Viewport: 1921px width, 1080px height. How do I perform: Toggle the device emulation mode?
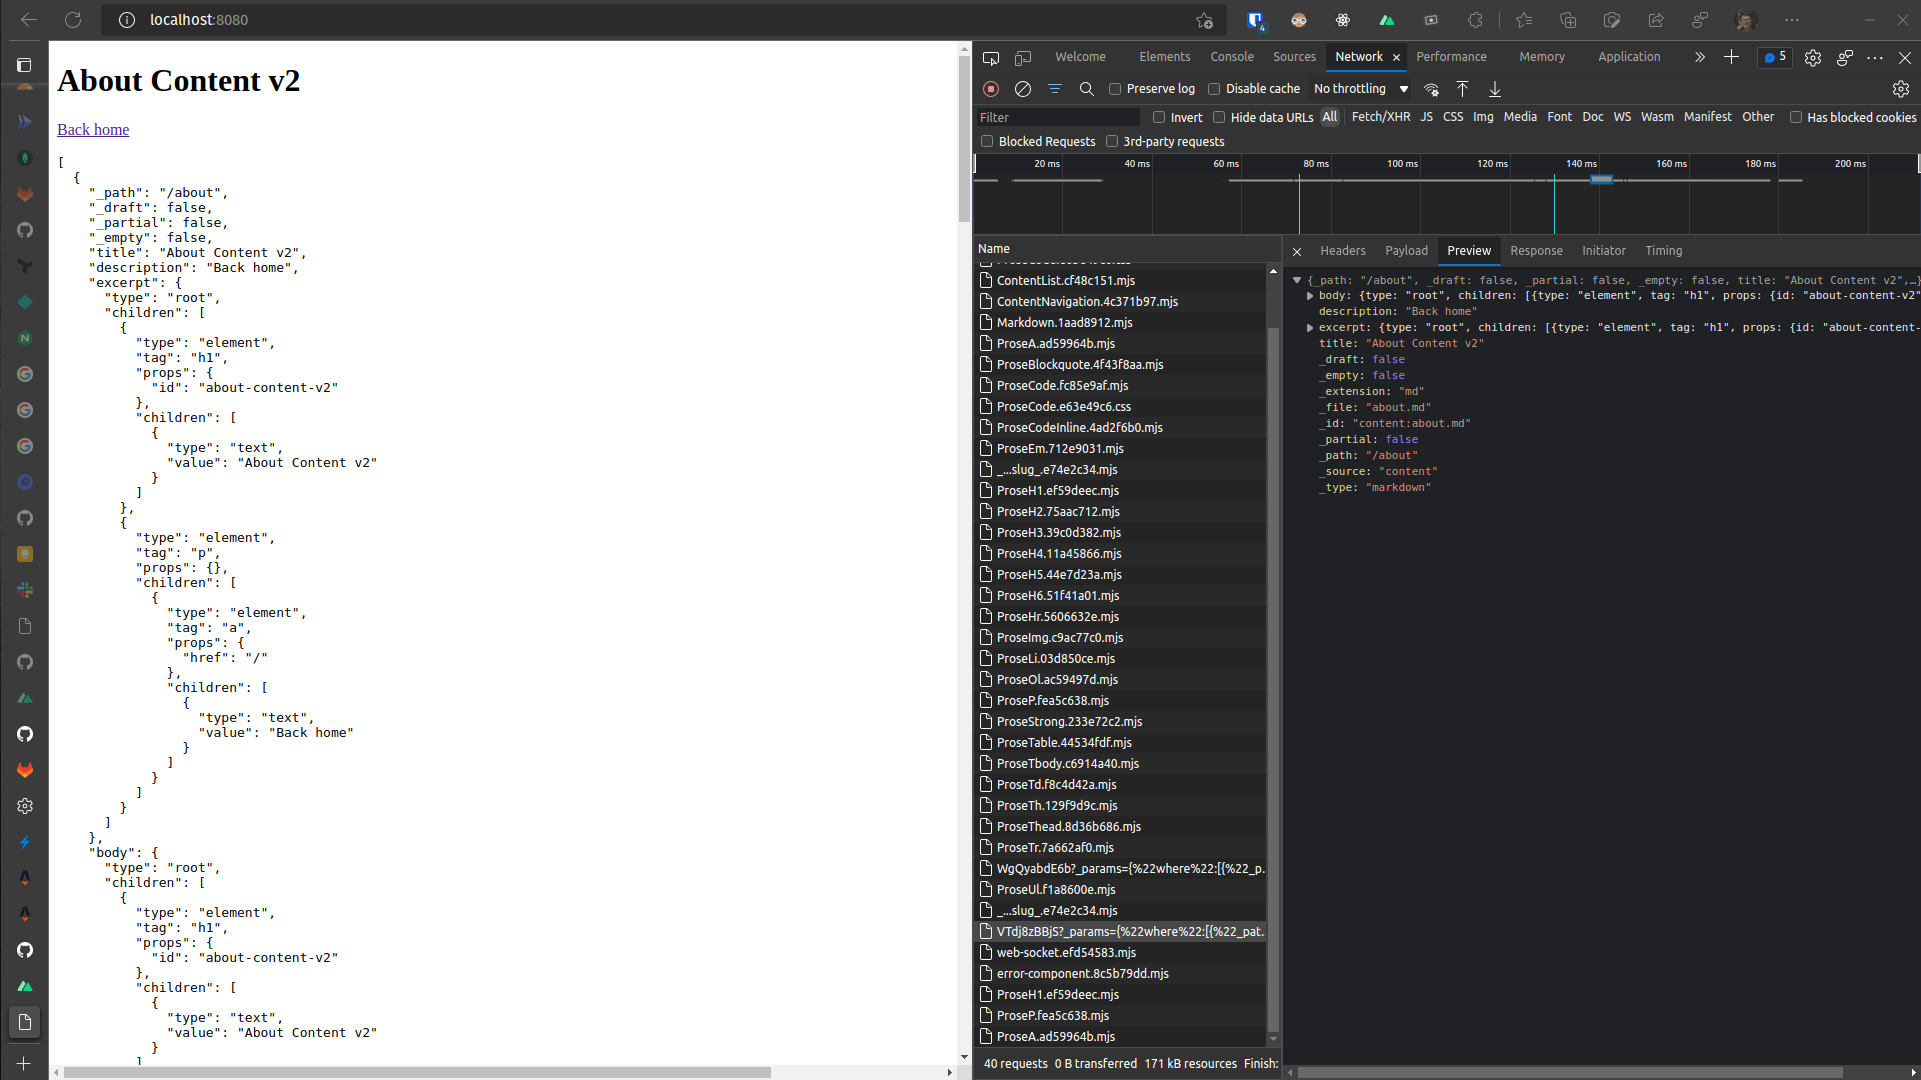point(1022,57)
